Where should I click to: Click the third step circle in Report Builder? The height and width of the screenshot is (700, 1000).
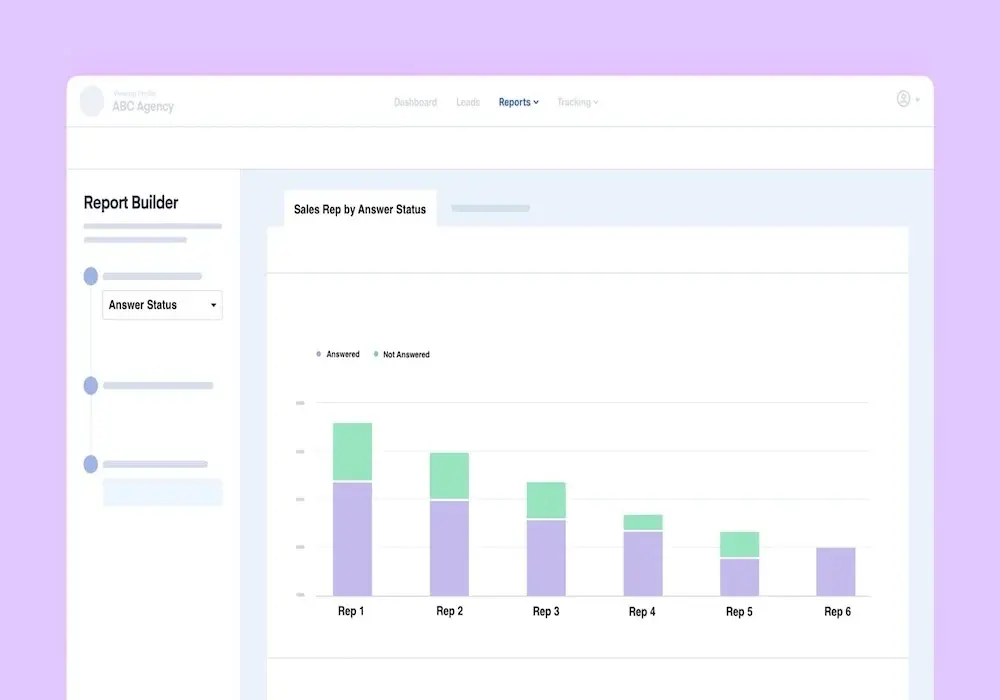91,464
